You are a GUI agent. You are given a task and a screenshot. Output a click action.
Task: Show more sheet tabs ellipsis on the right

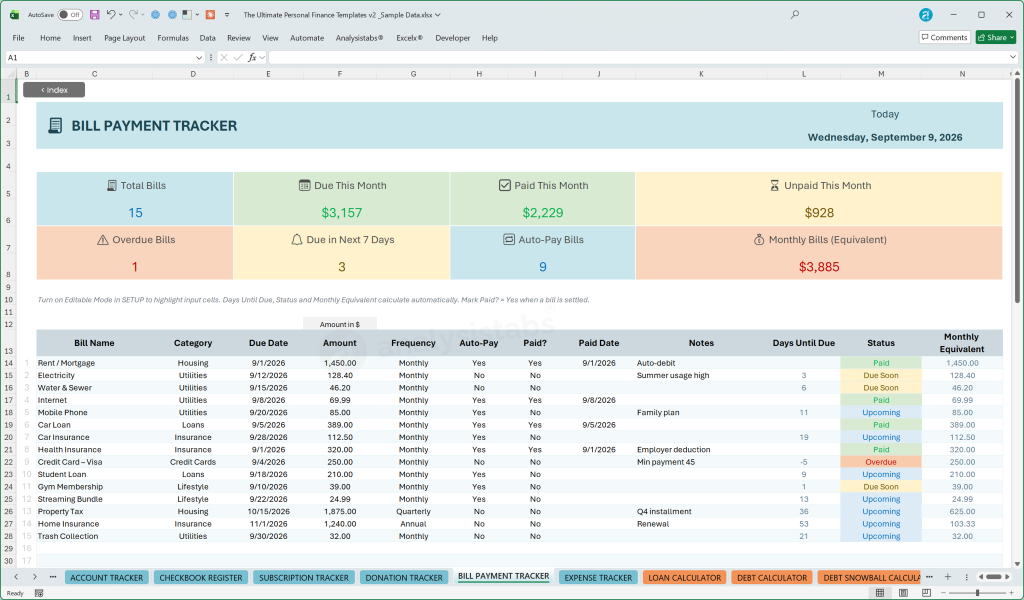tap(929, 577)
